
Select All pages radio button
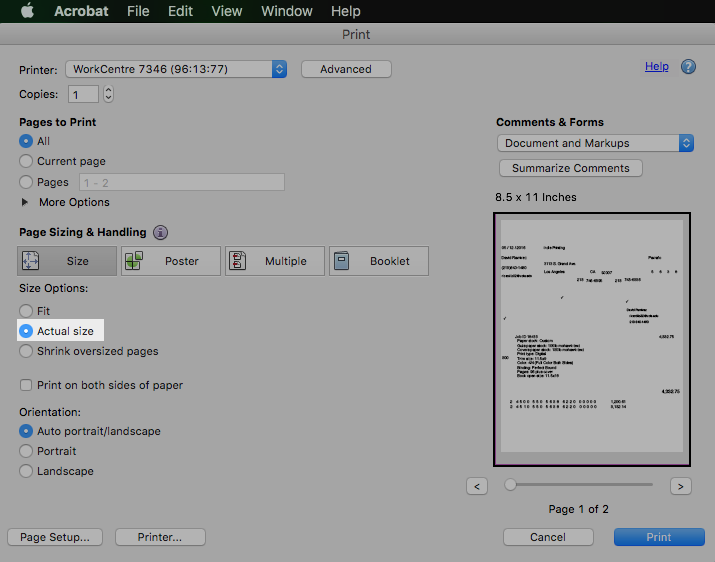click(x=26, y=141)
